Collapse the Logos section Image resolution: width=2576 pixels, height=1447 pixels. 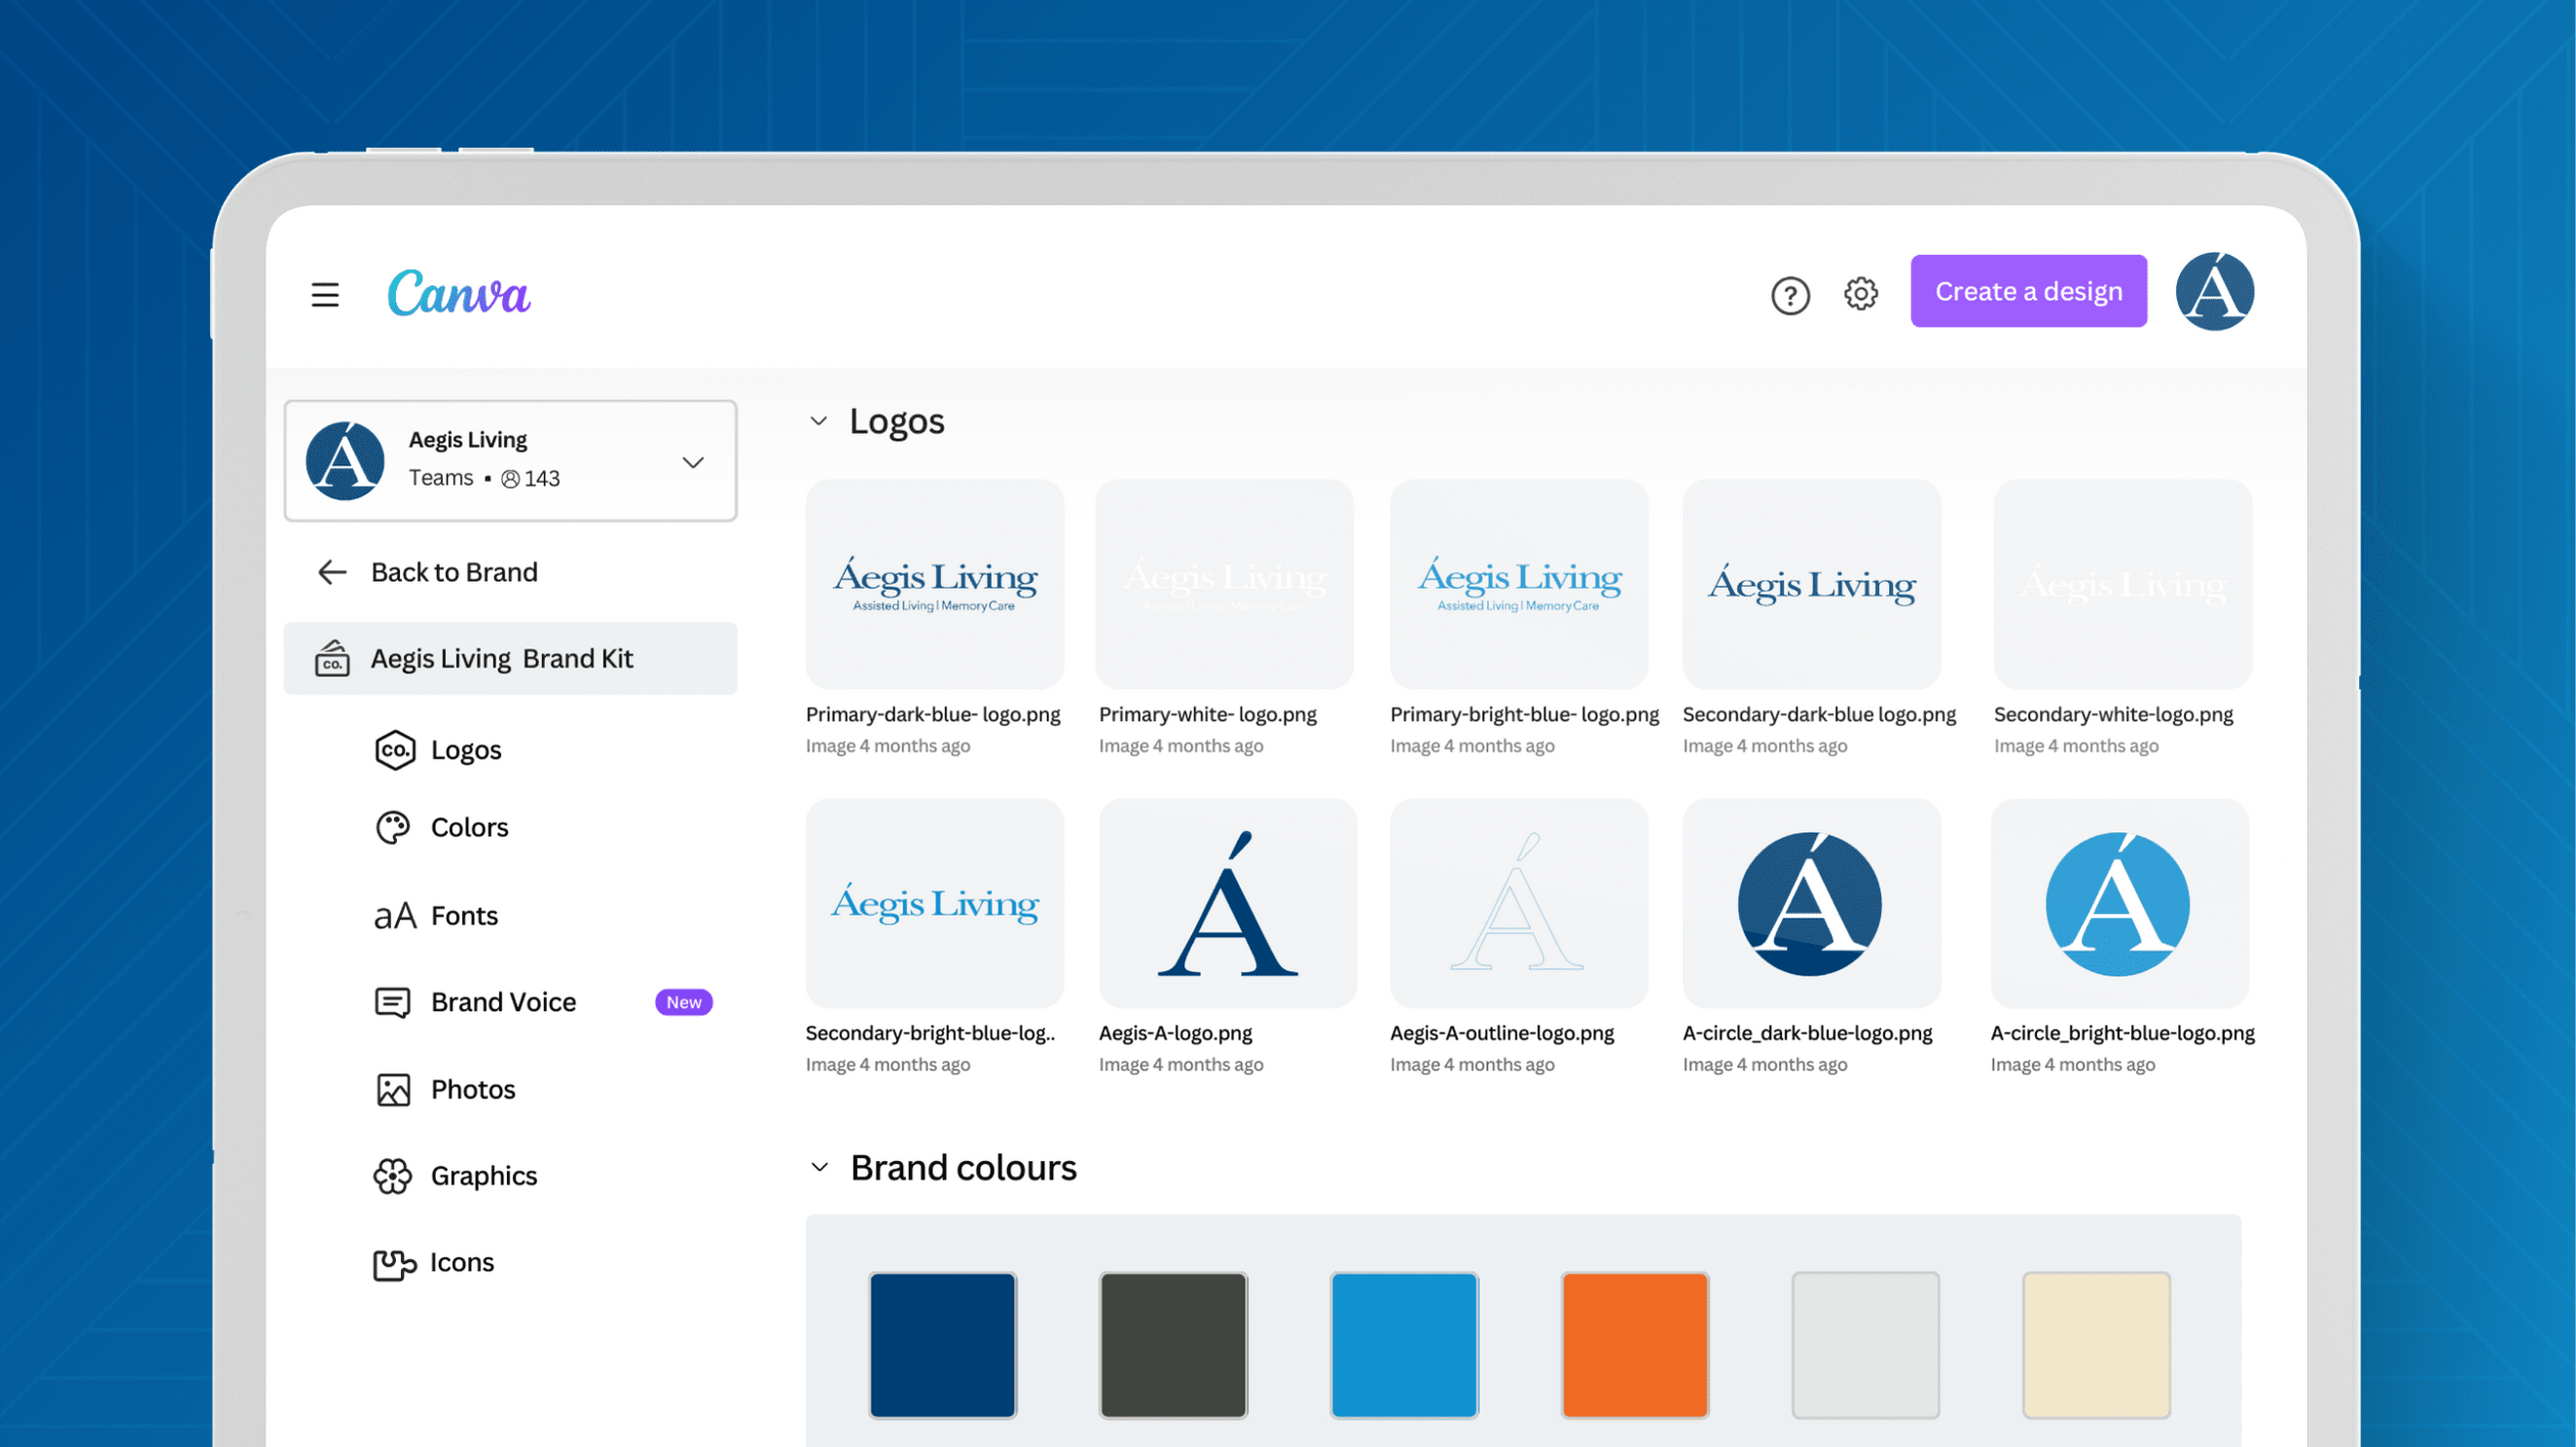(819, 421)
